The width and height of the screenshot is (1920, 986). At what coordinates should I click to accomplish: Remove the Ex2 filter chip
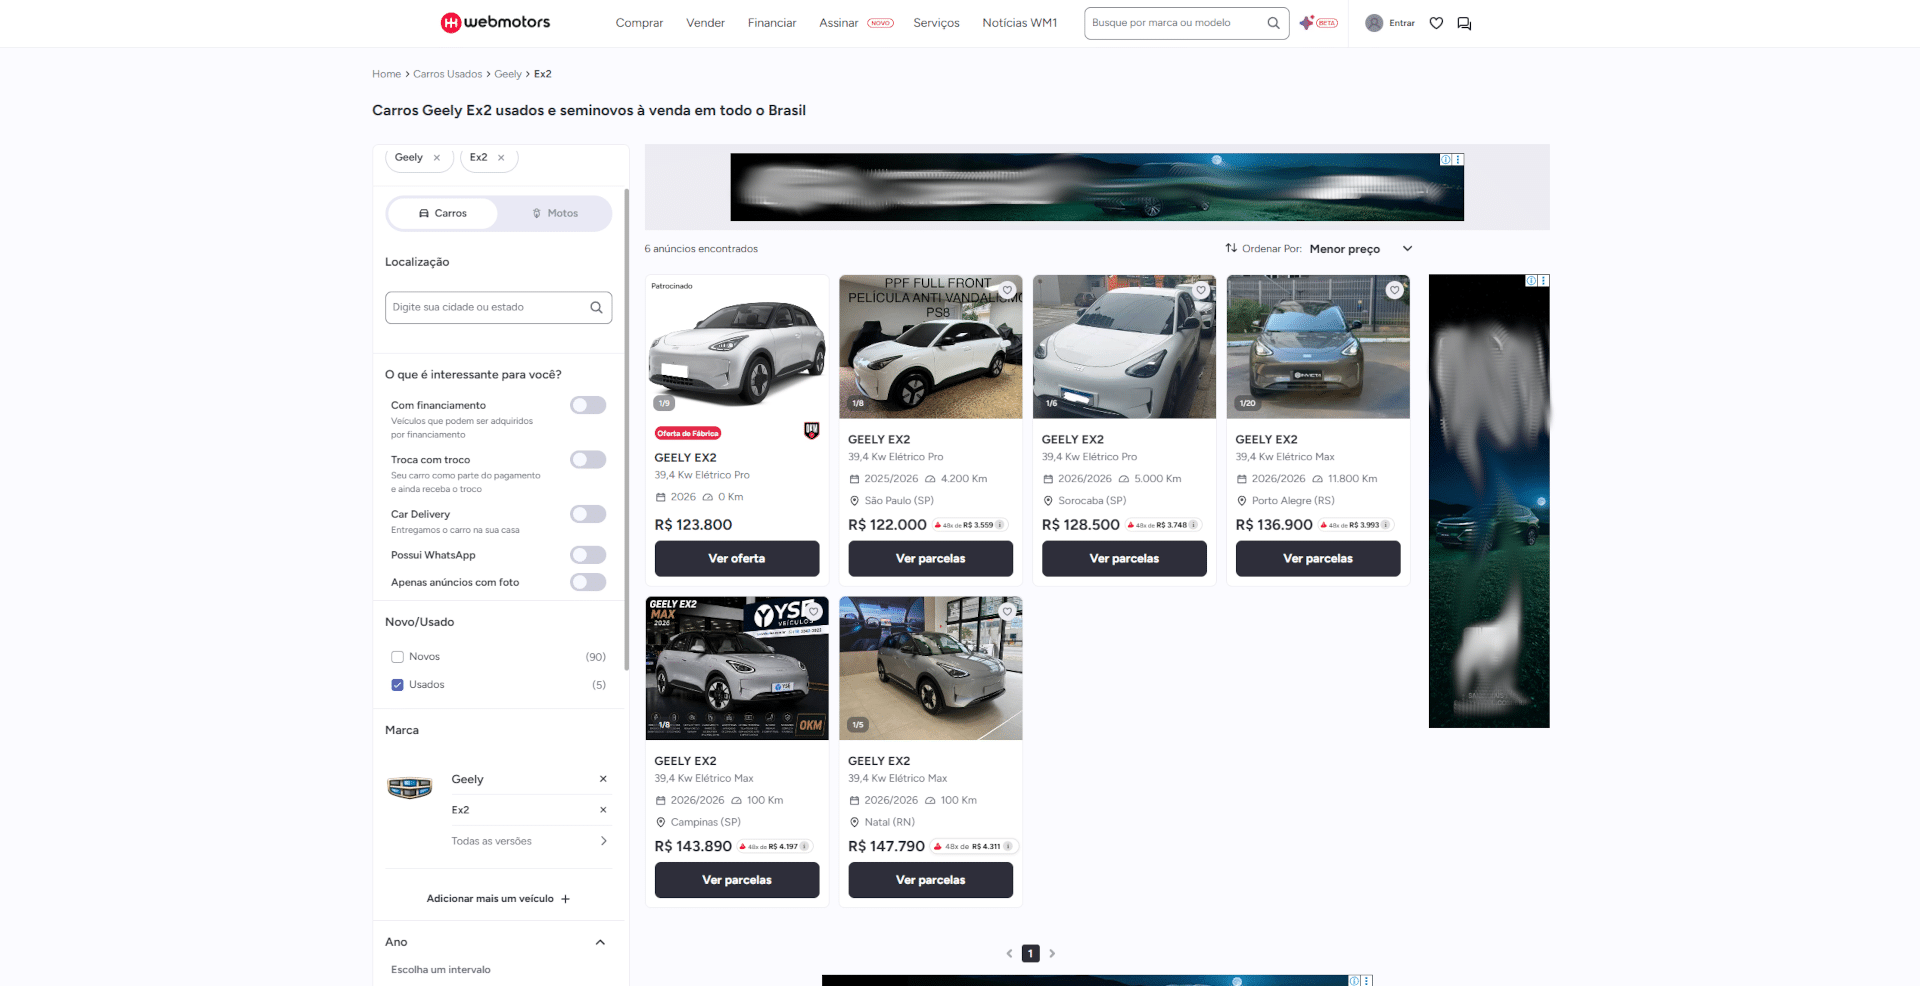501,157
